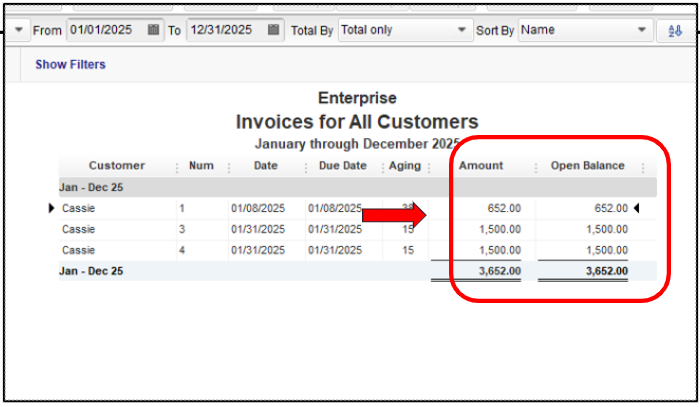Click the Num column header
Screen dimensions: 700x407
coord(201,166)
